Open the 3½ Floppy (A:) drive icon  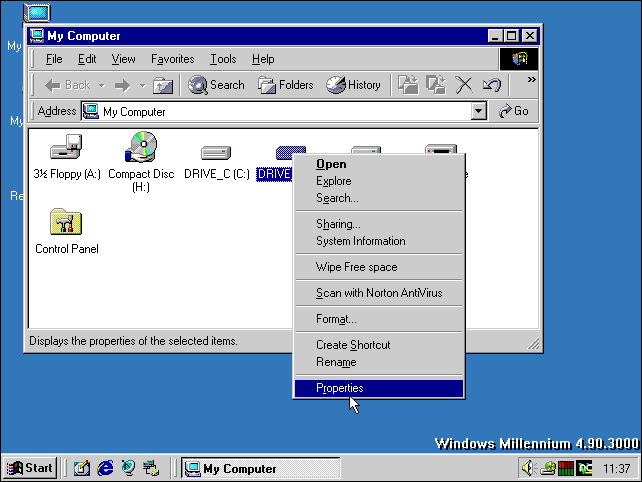(66, 147)
